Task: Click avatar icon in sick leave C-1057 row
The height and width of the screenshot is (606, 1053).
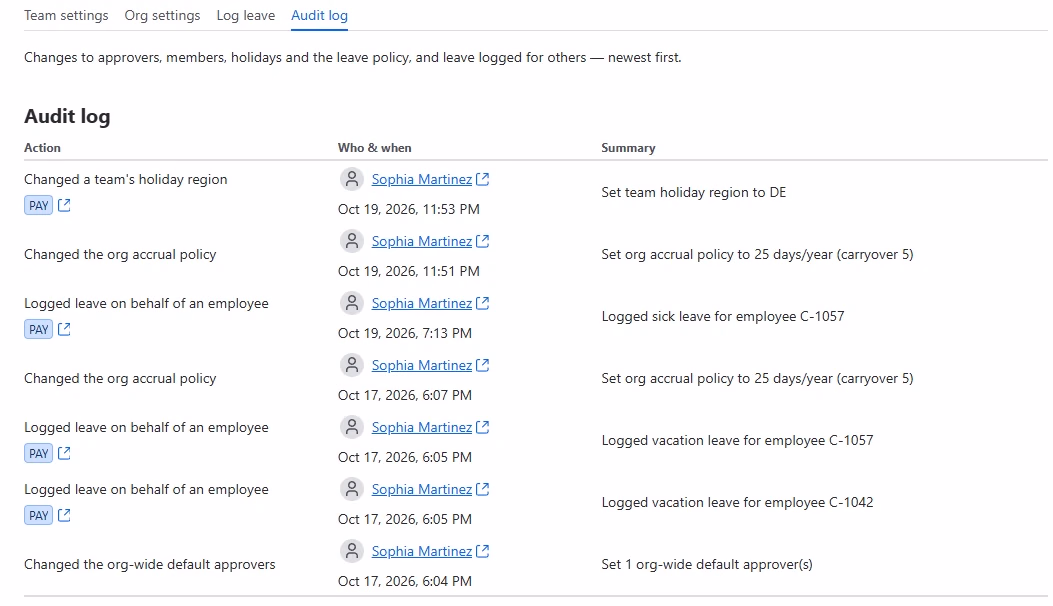Action: coord(351,304)
